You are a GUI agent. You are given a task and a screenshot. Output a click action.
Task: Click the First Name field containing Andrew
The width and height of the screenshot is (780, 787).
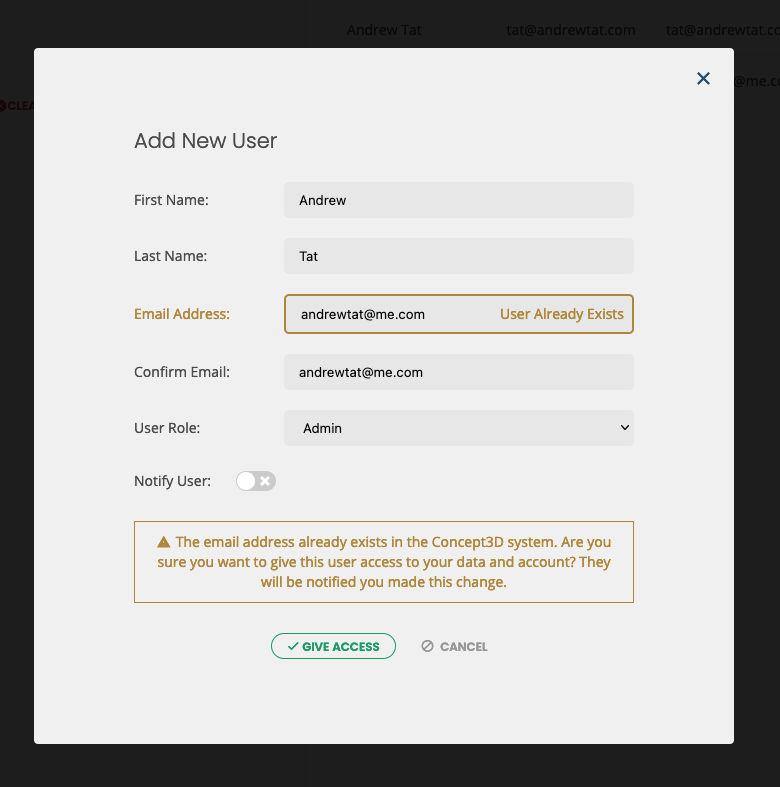(x=459, y=200)
